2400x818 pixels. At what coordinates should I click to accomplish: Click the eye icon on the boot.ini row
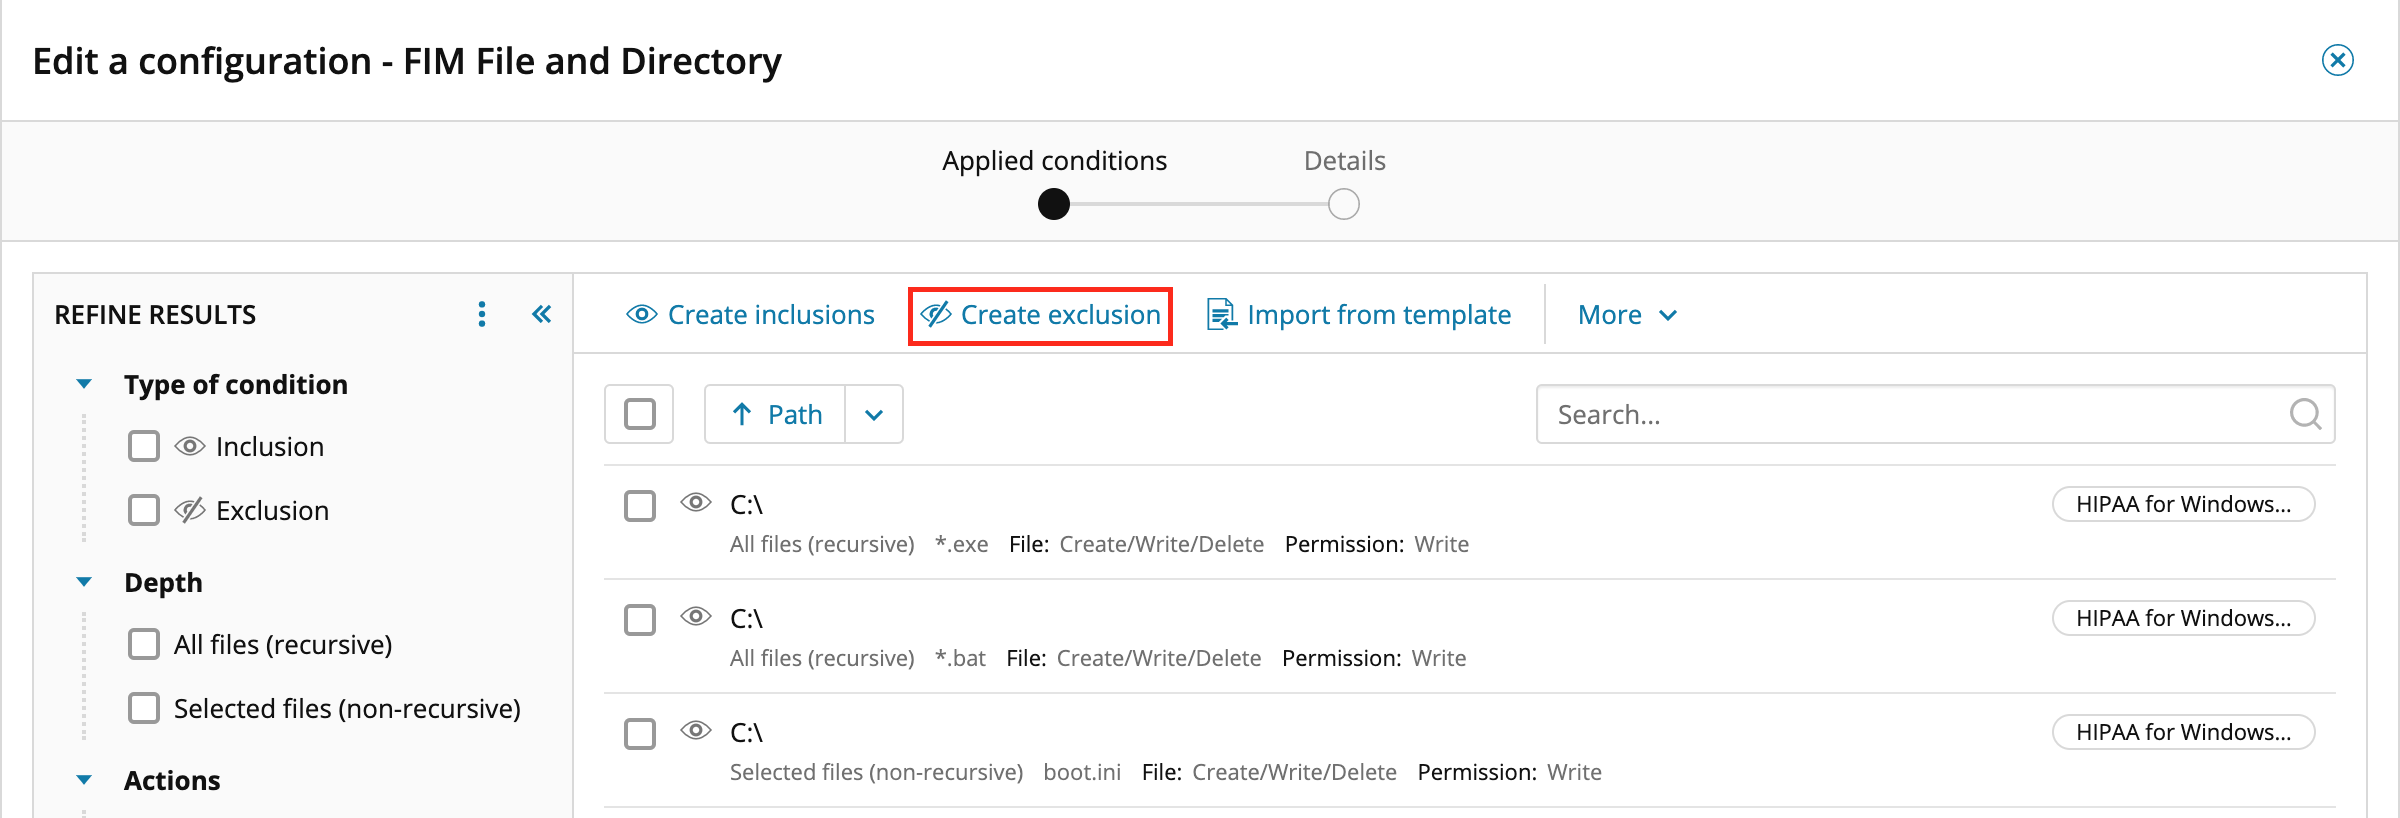(x=696, y=730)
